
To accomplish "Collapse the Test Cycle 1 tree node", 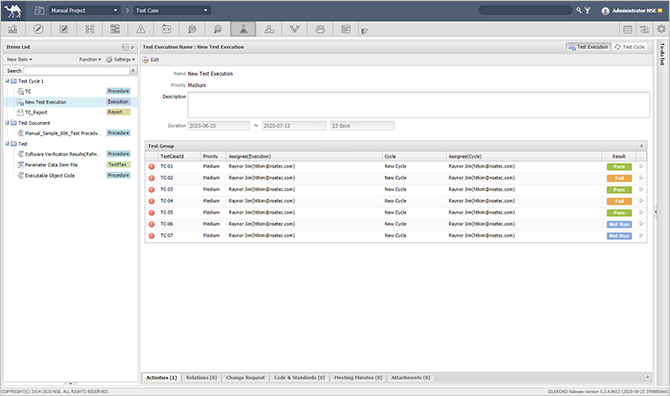I will point(7,81).
